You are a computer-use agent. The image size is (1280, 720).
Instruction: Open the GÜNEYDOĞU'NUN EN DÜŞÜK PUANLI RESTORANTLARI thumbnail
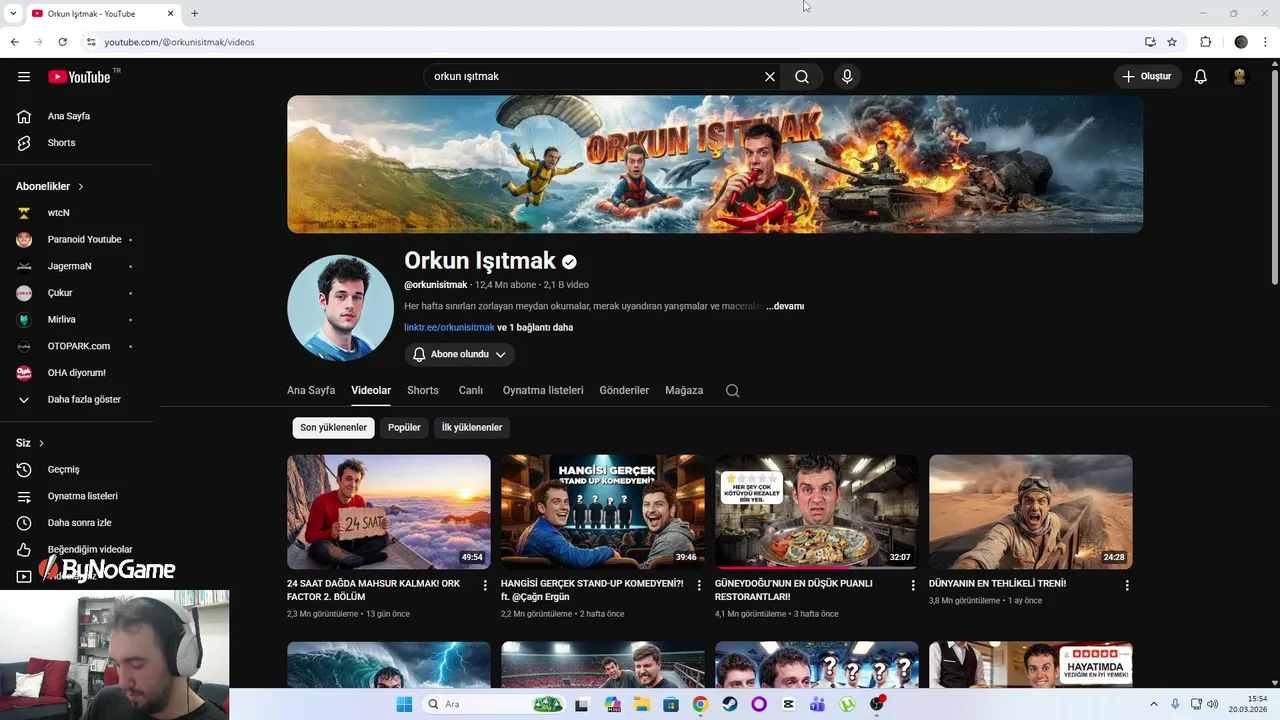[x=817, y=512]
